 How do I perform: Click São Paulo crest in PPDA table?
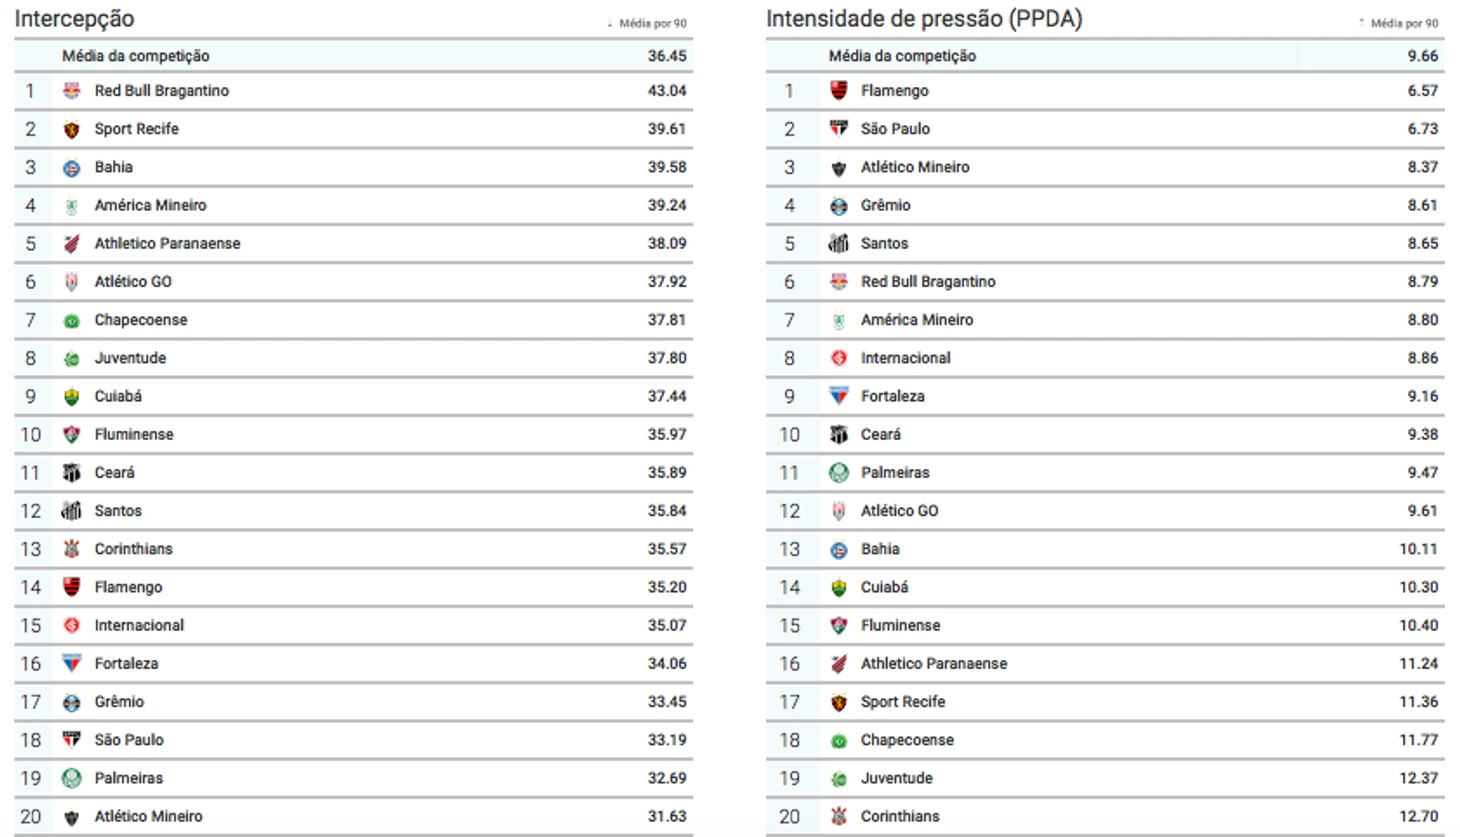(838, 129)
